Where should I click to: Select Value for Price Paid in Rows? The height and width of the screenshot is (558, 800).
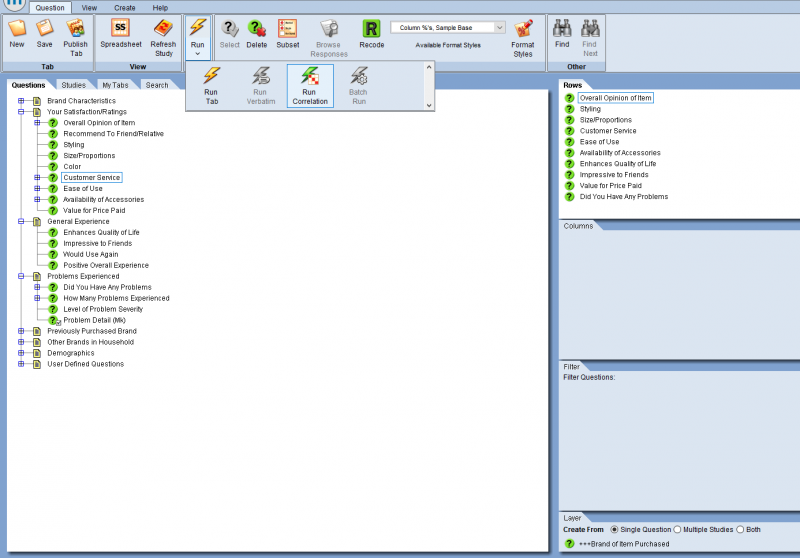[x=610, y=186]
